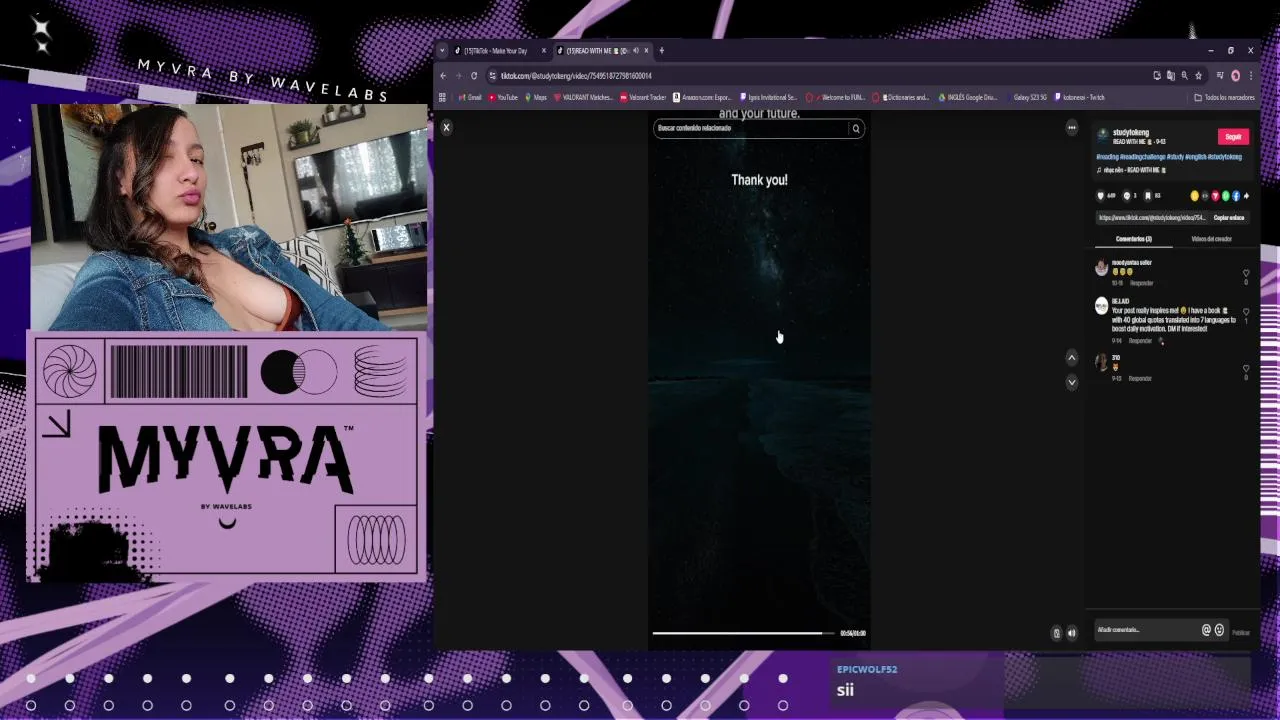Click the video progress bar

743,633
